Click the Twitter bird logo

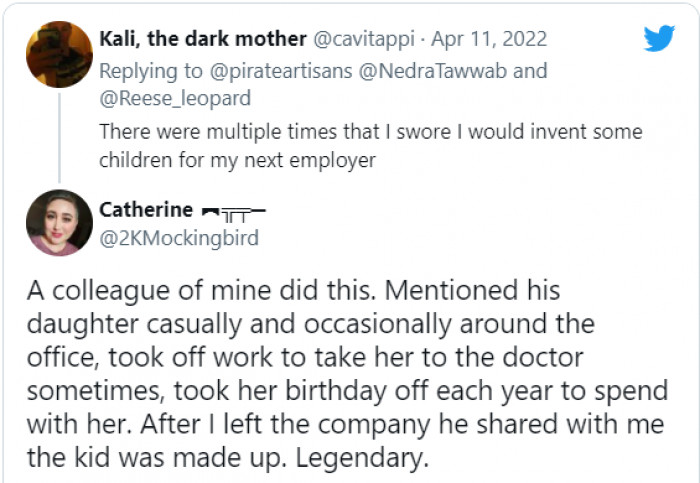(659, 38)
